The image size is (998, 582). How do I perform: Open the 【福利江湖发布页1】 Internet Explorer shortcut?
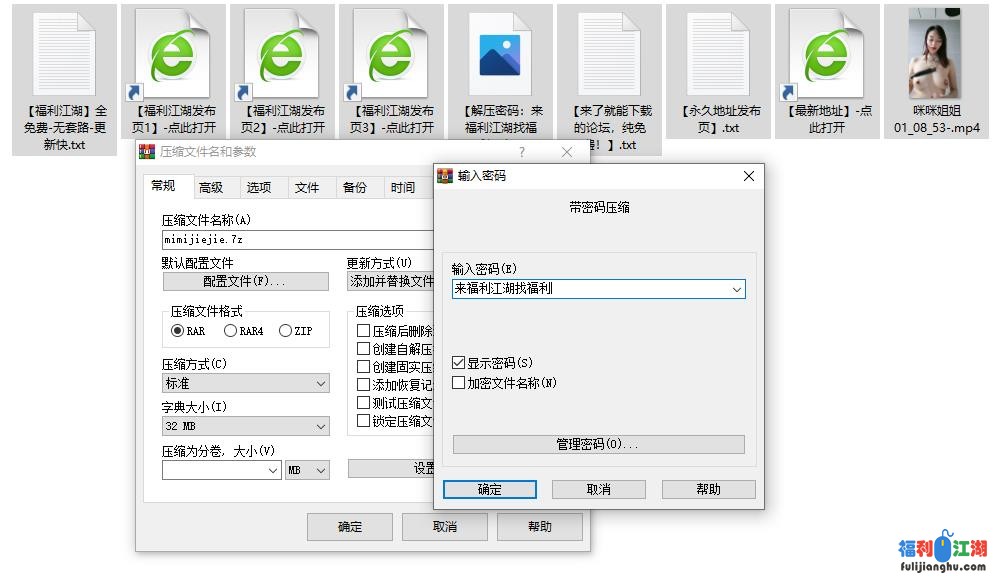[x=173, y=55]
